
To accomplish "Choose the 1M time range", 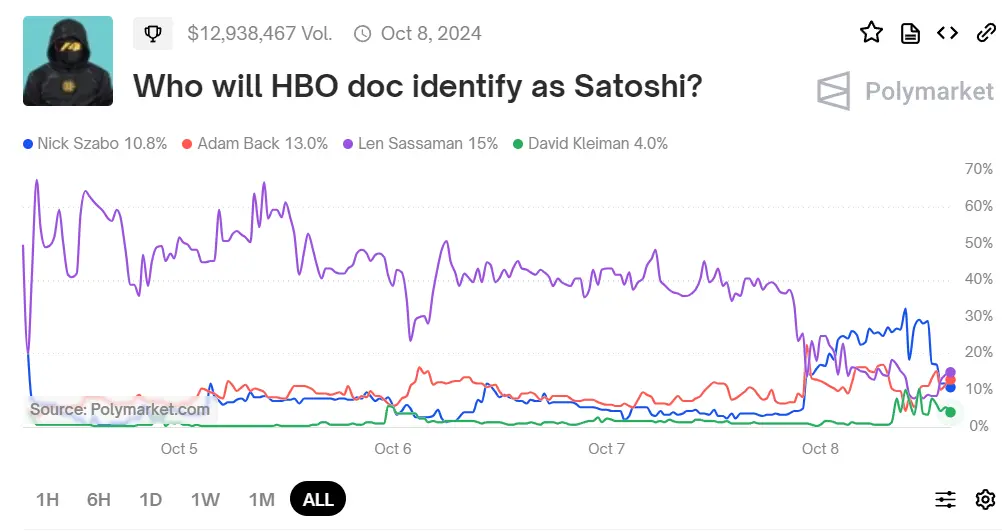I will tap(260, 499).
